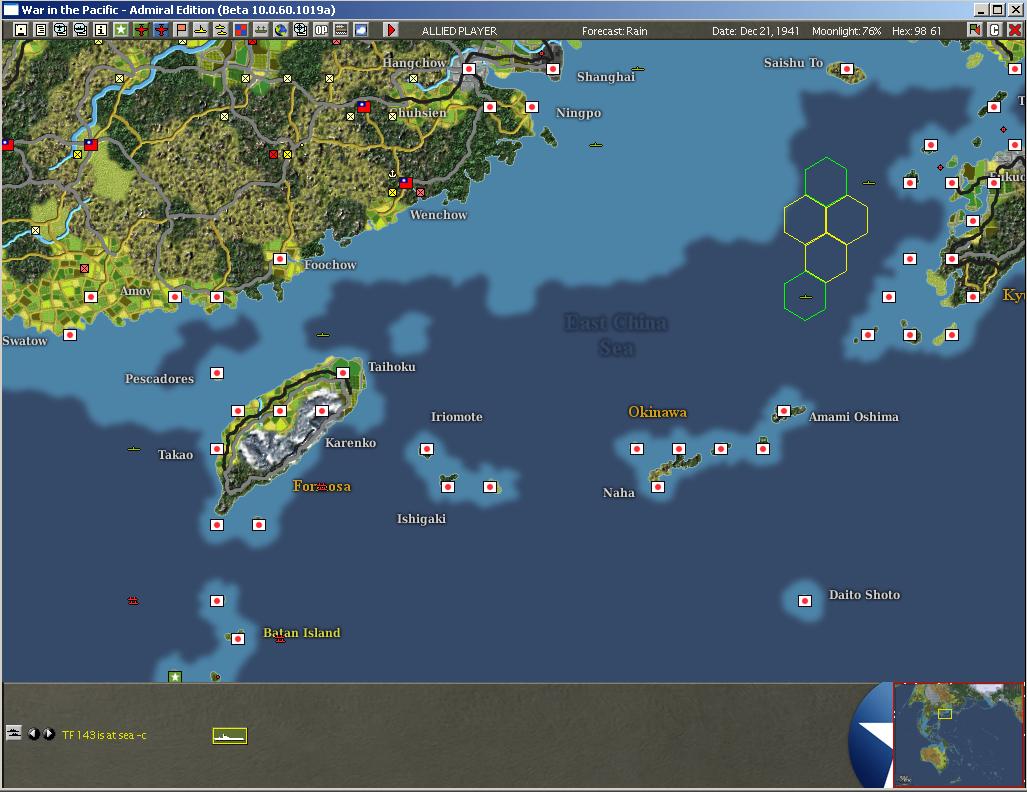
Task: Select the yellow-framed TF 143 ship icon
Action: 230,736
